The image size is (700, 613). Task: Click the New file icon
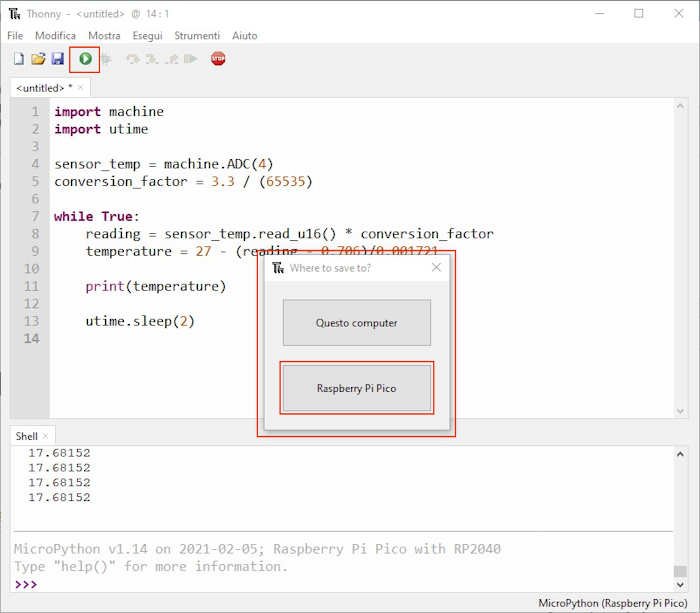(18, 59)
